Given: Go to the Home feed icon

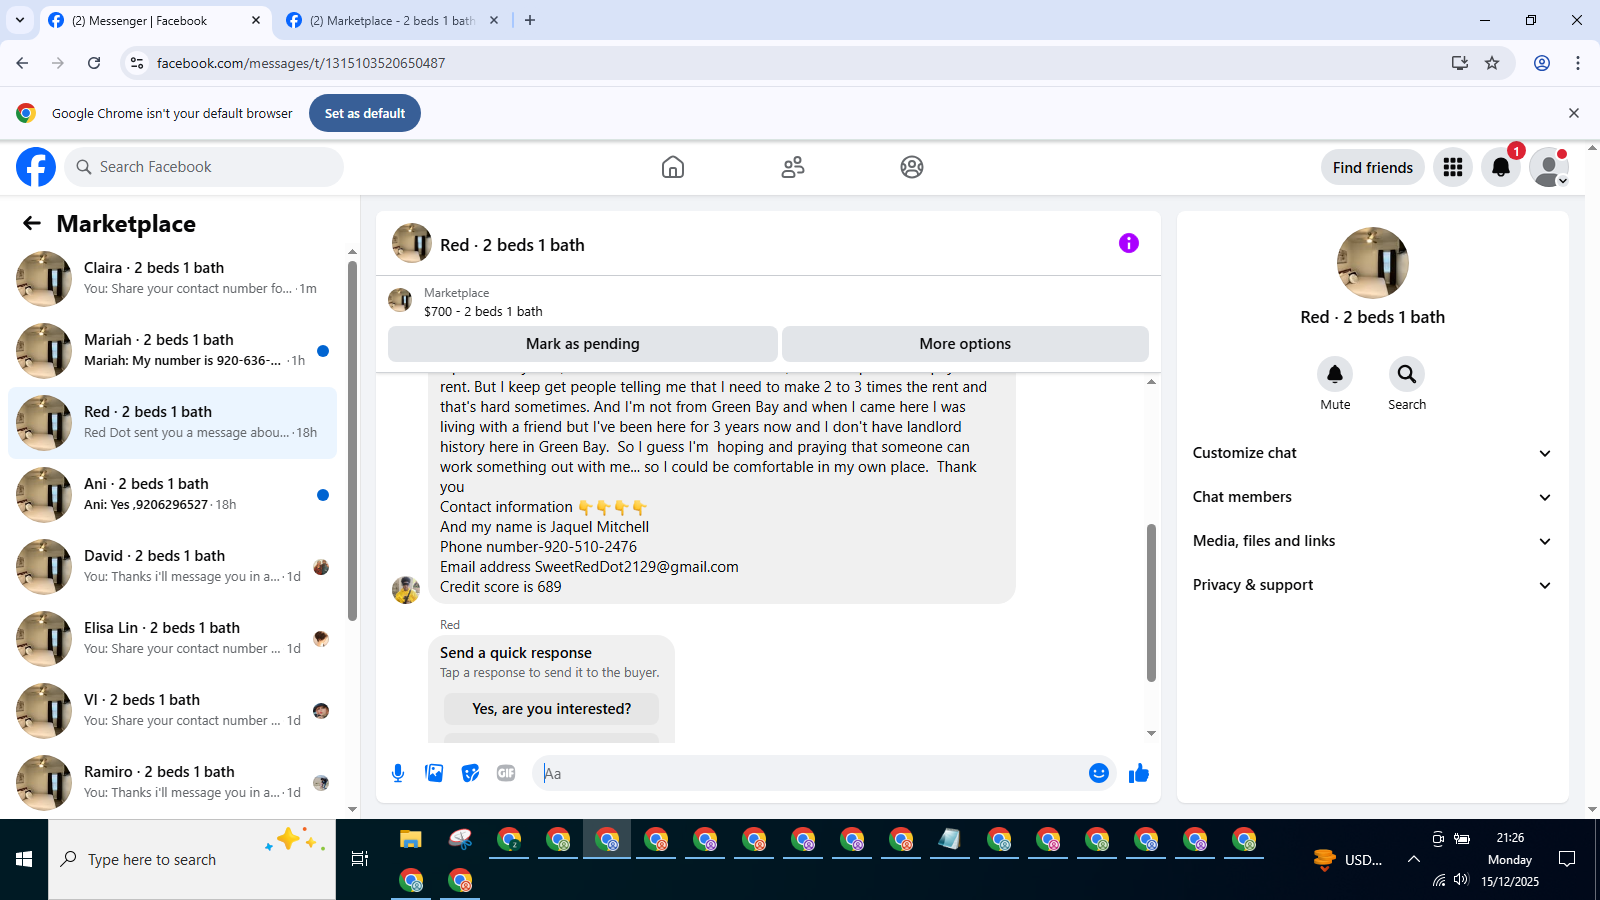Looking at the screenshot, I should tap(673, 167).
